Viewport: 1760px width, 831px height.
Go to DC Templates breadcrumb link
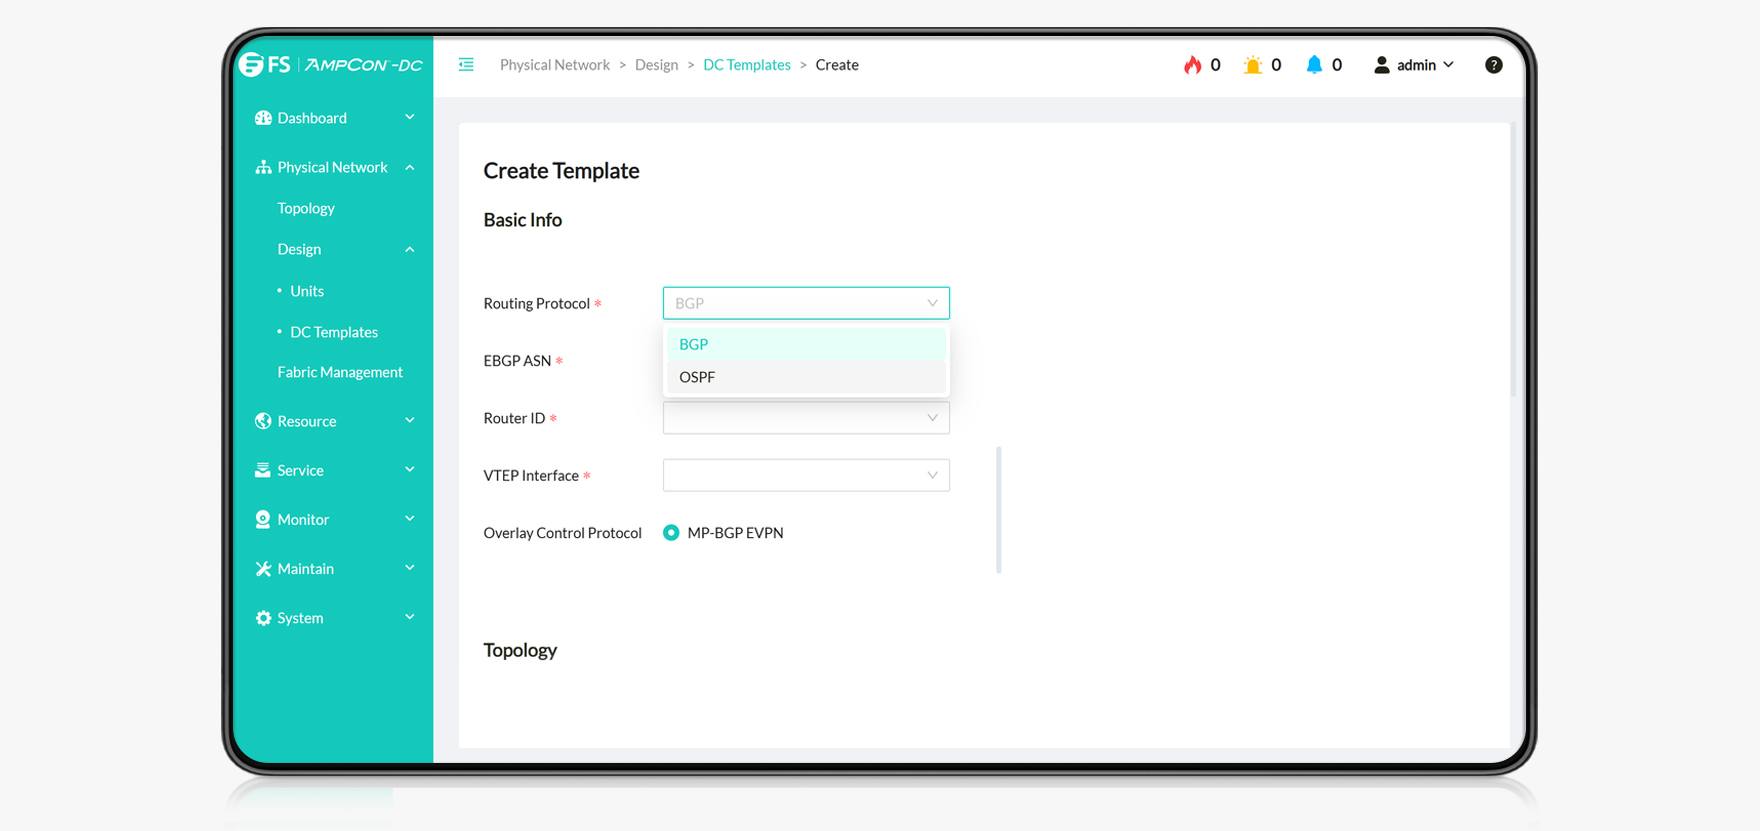tap(746, 65)
